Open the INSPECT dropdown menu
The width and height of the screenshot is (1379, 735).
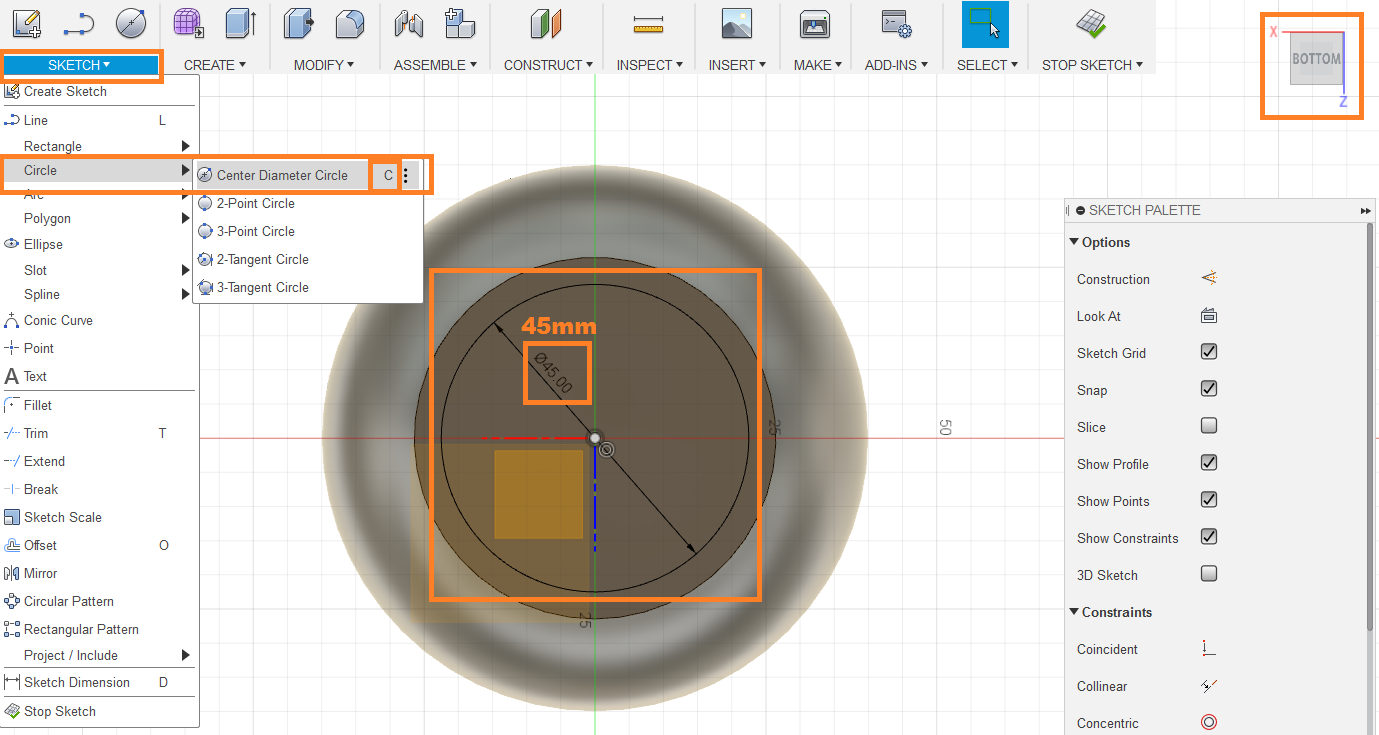[650, 65]
